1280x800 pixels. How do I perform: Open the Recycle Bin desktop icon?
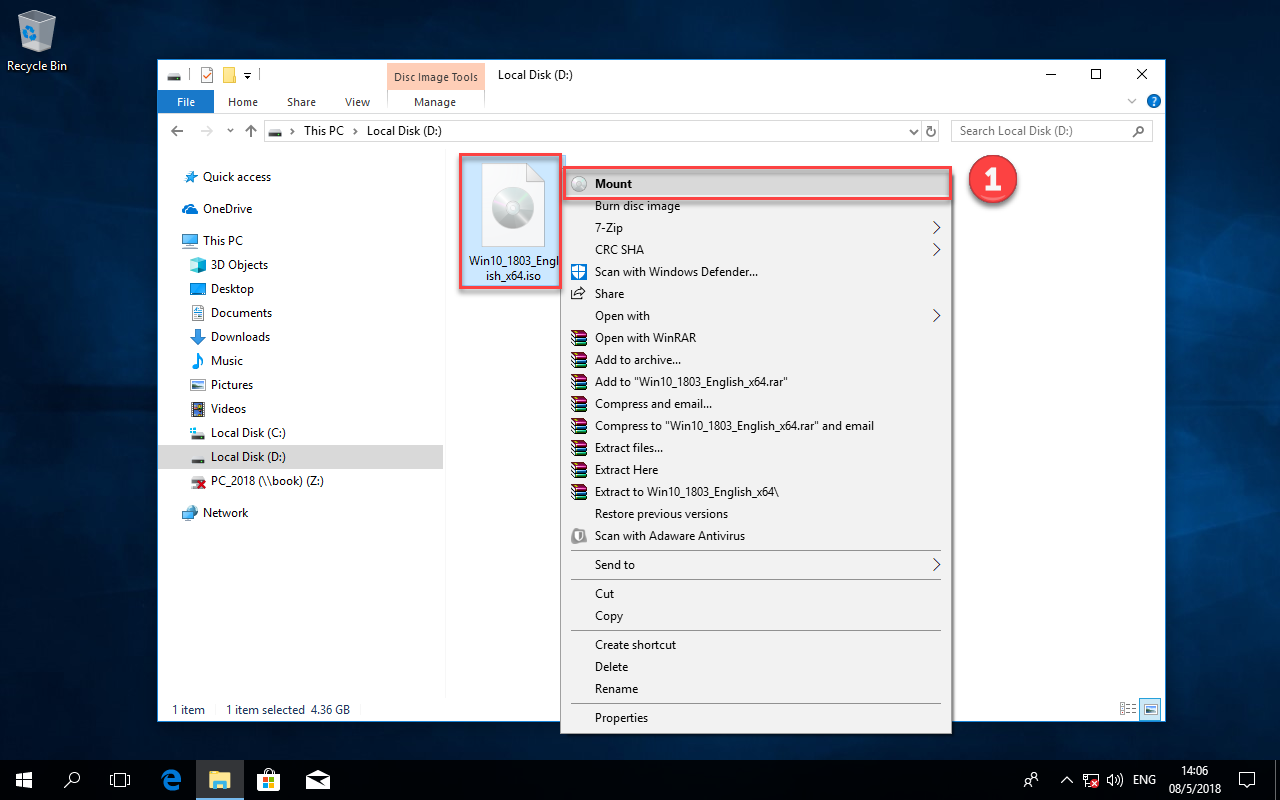click(37, 42)
